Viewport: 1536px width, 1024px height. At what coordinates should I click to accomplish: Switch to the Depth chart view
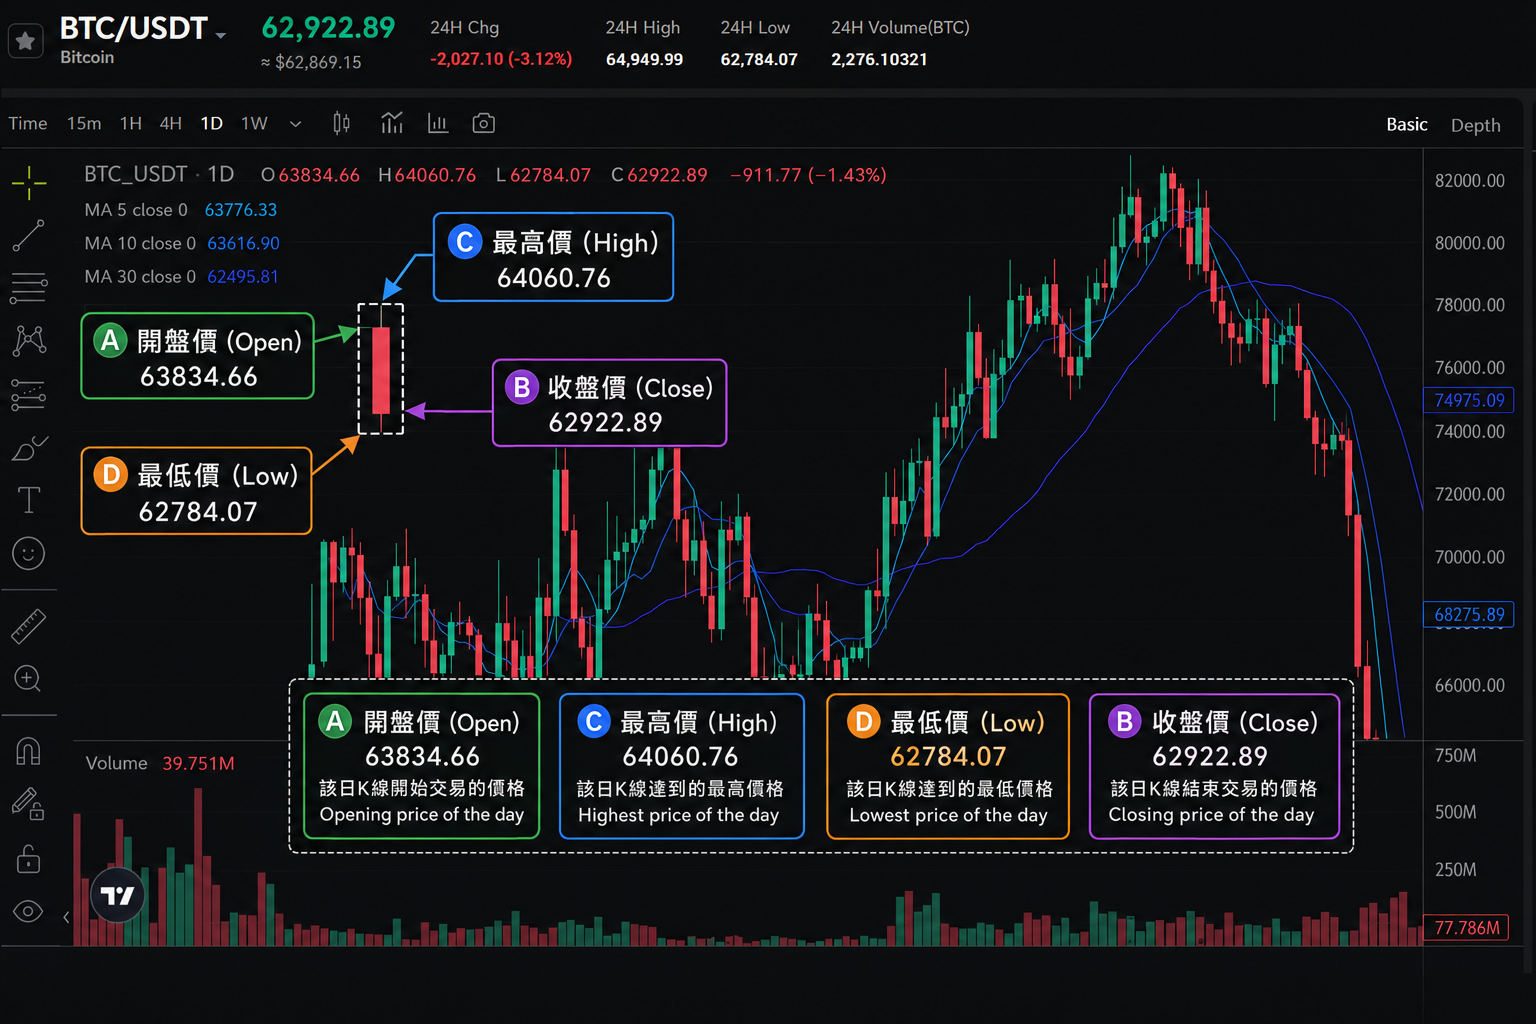1475,125
